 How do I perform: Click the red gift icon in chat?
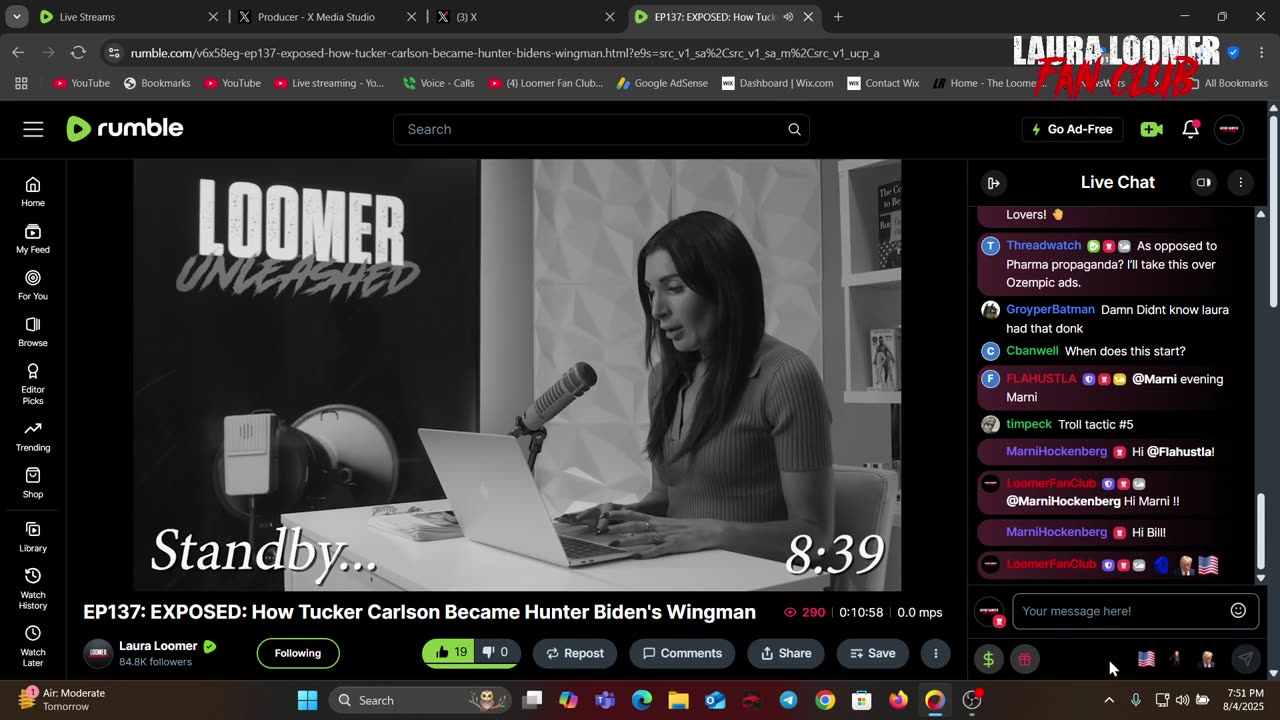1024,659
